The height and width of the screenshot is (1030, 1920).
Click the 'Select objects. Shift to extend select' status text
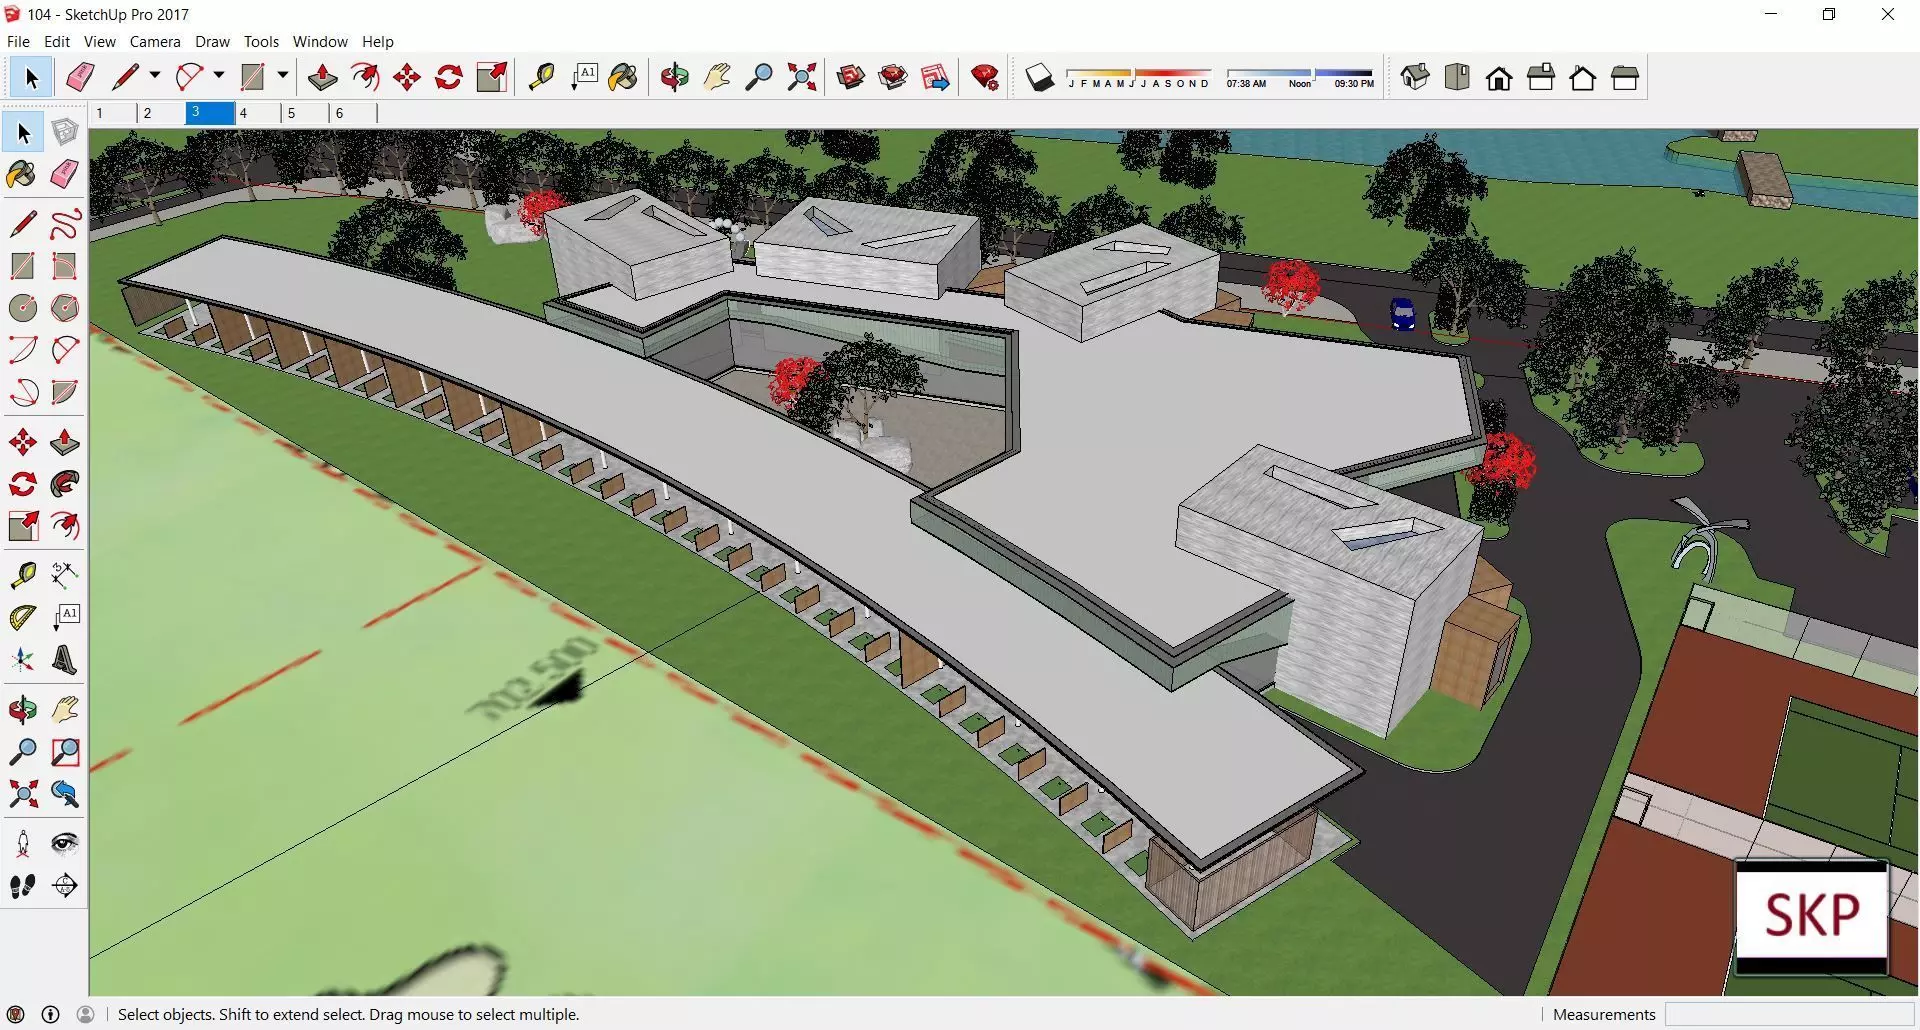[x=349, y=1014]
